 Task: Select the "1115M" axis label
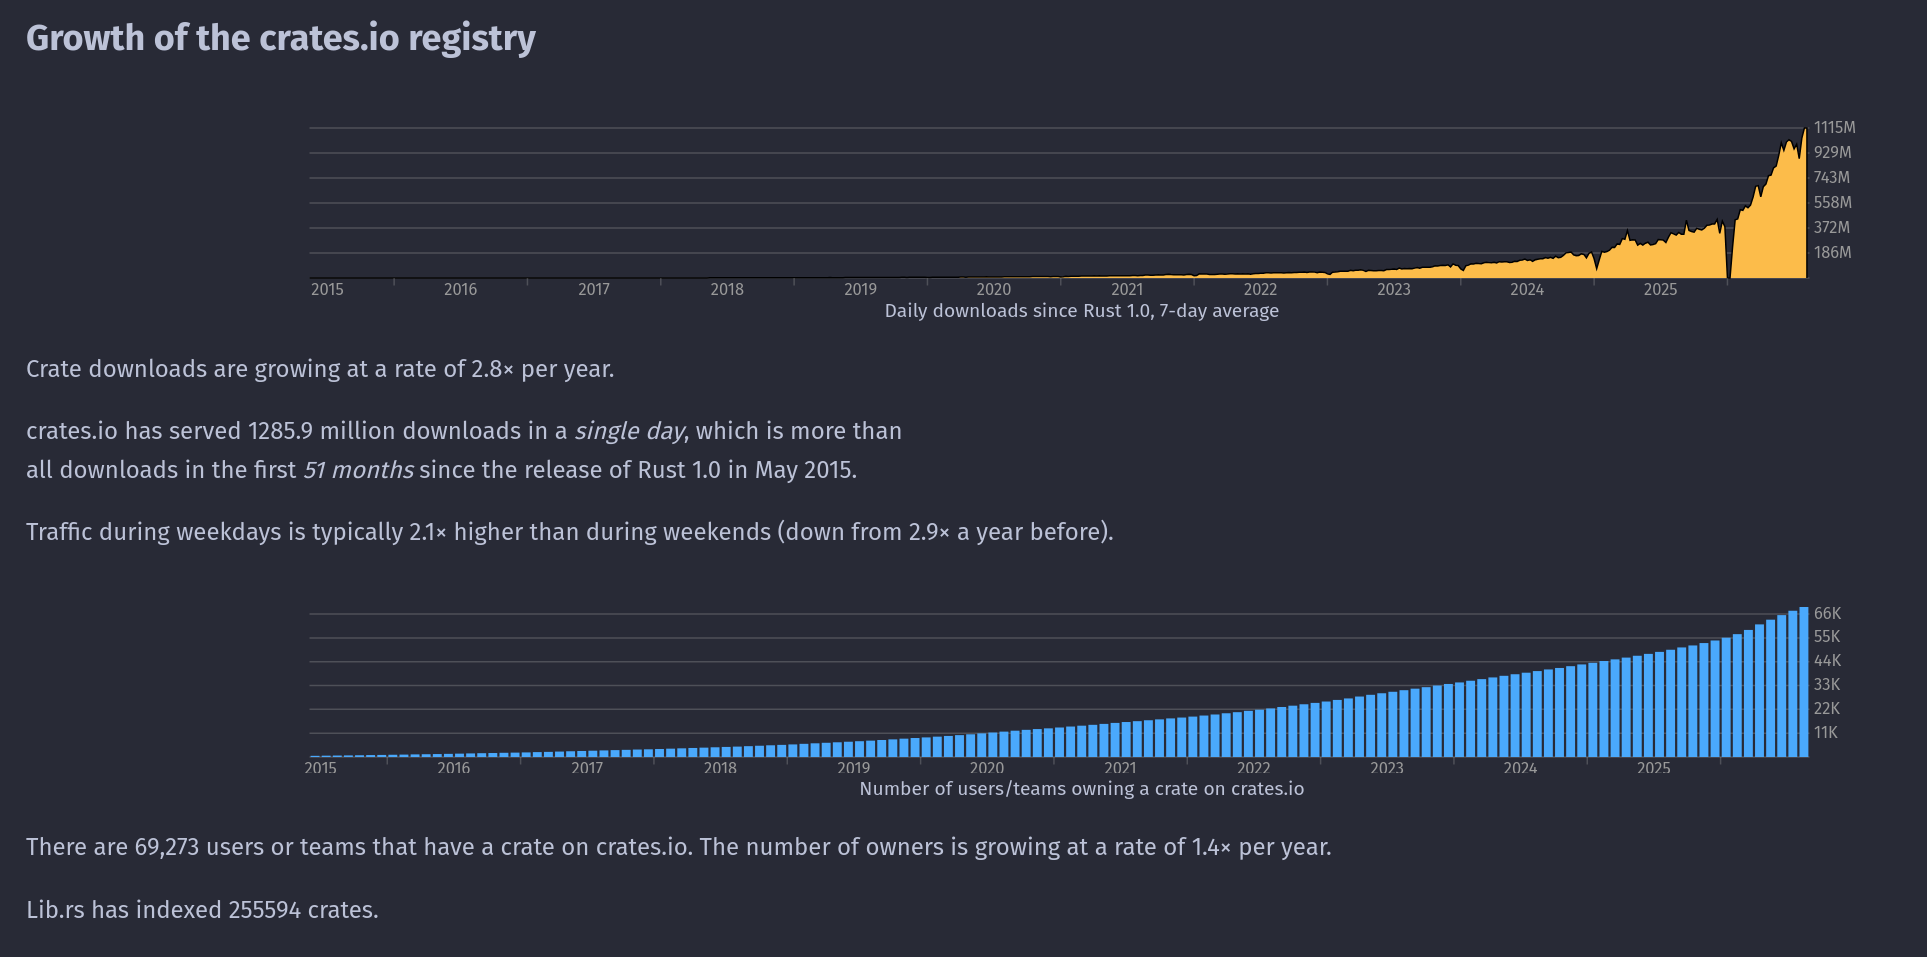(1834, 128)
